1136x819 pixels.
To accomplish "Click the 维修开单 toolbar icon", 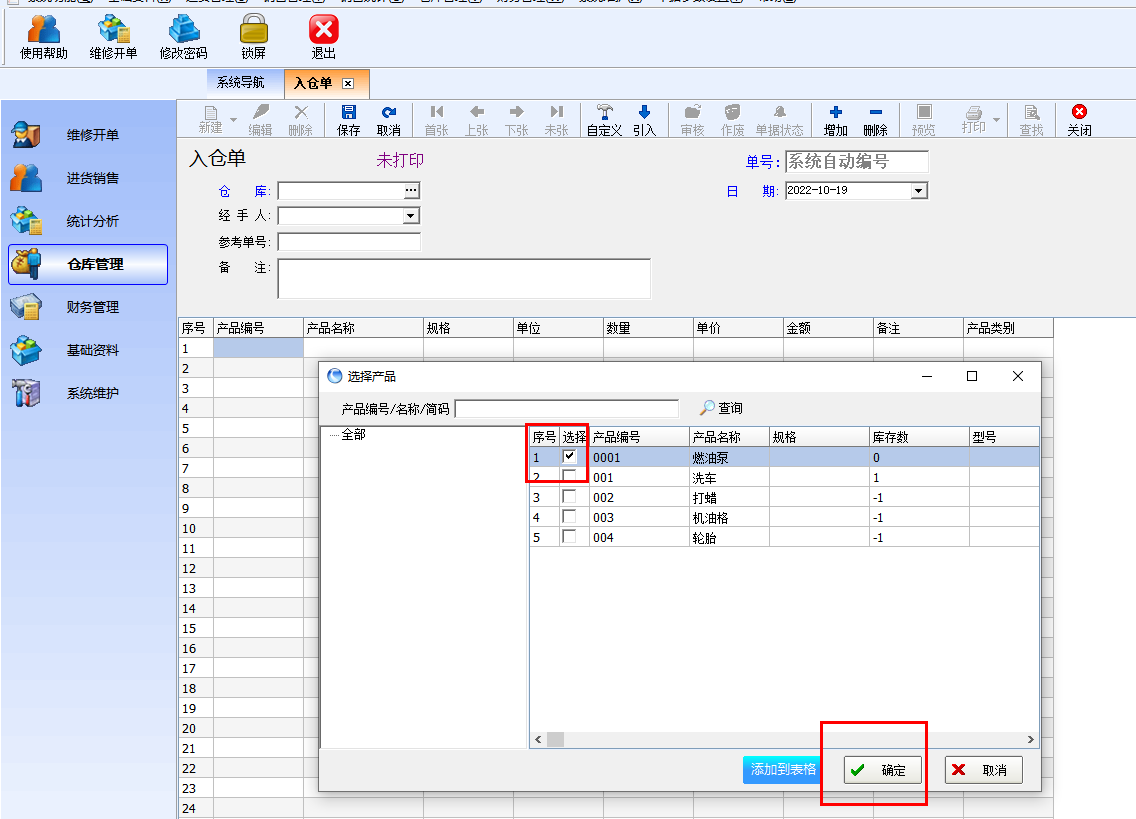I will point(113,36).
